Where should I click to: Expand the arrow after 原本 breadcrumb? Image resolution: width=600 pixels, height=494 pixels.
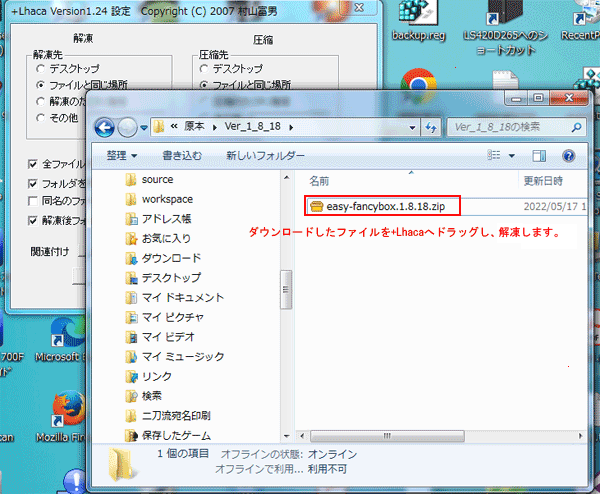click(215, 127)
